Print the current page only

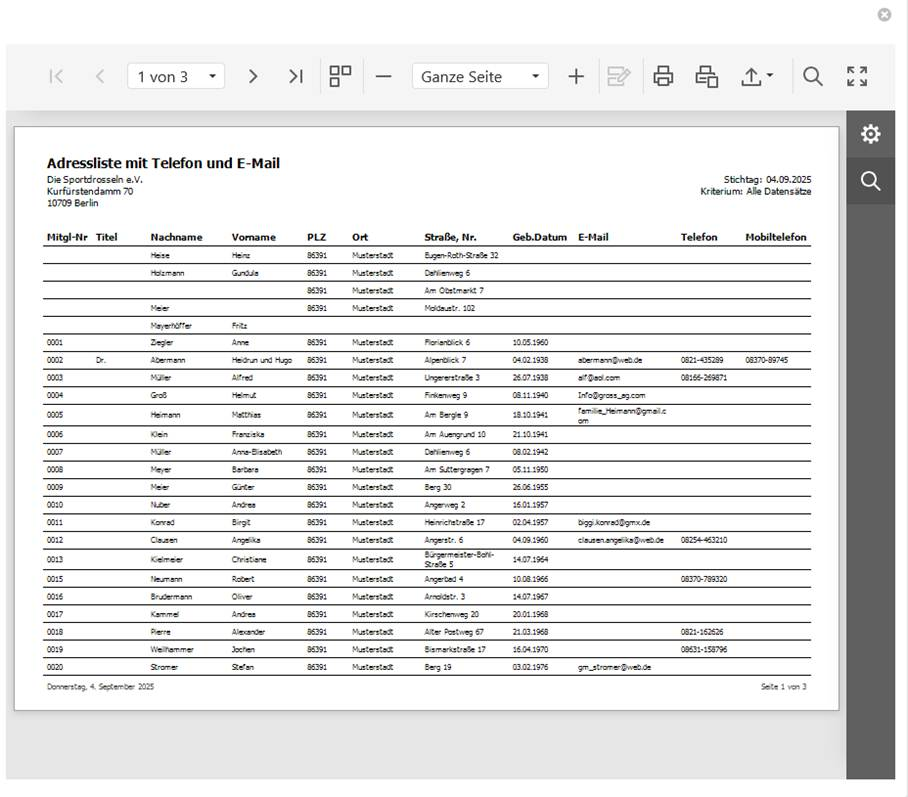click(707, 76)
